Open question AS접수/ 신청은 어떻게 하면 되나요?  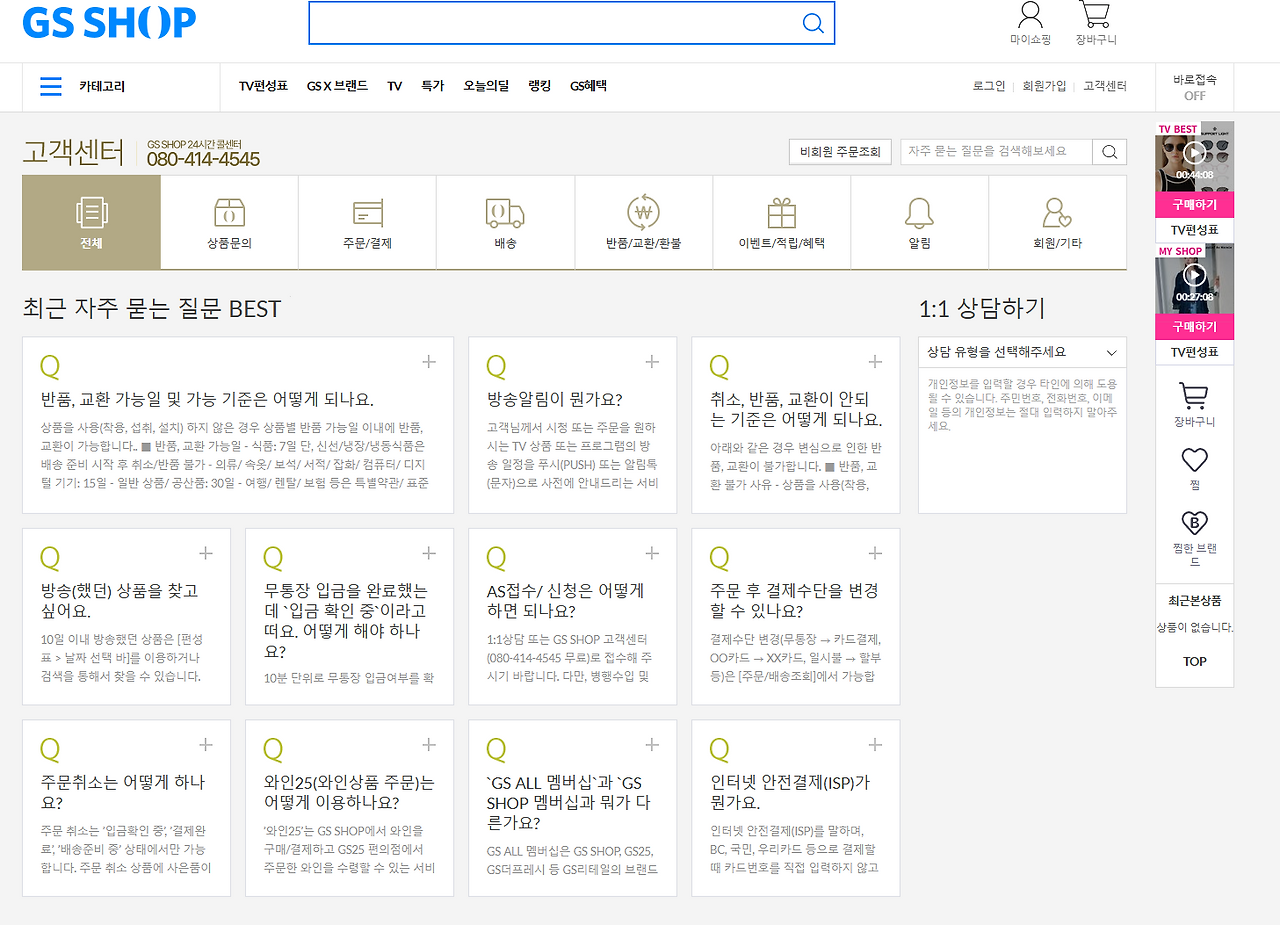pyautogui.click(x=565, y=601)
